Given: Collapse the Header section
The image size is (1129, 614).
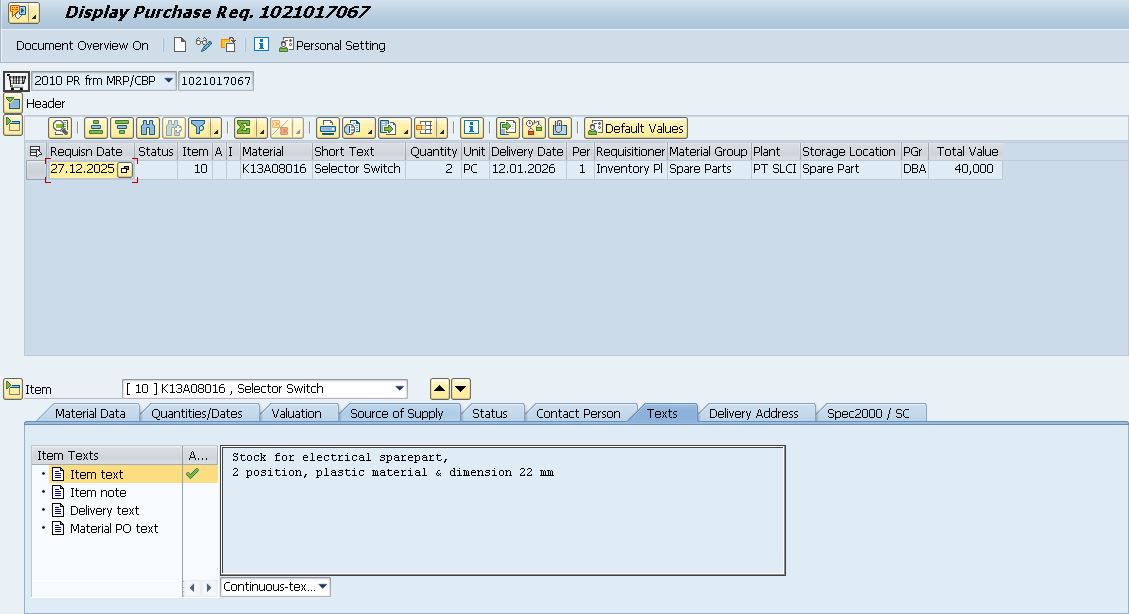Looking at the screenshot, I should tap(13, 103).
